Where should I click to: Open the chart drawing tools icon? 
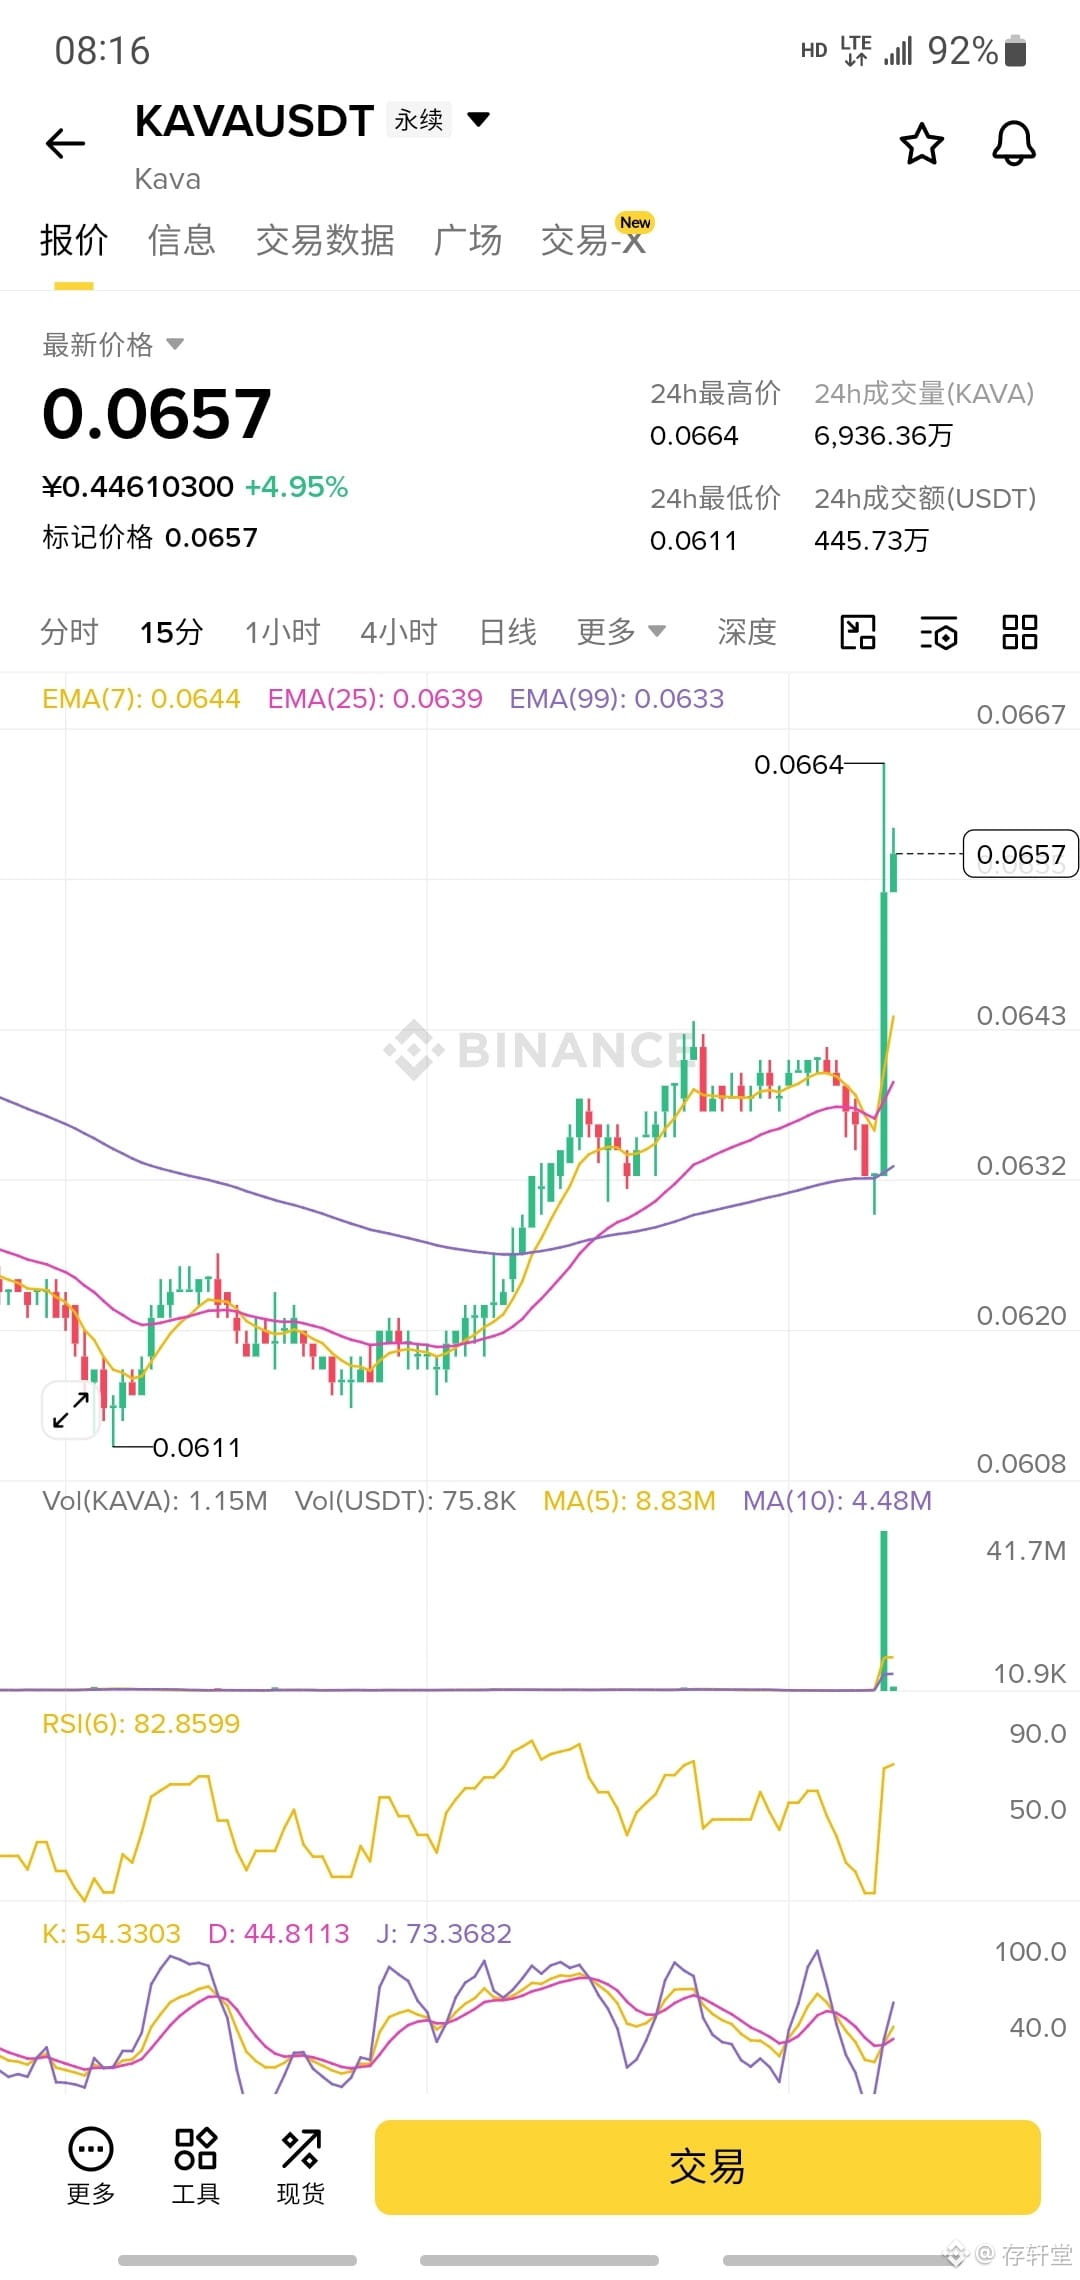point(858,632)
